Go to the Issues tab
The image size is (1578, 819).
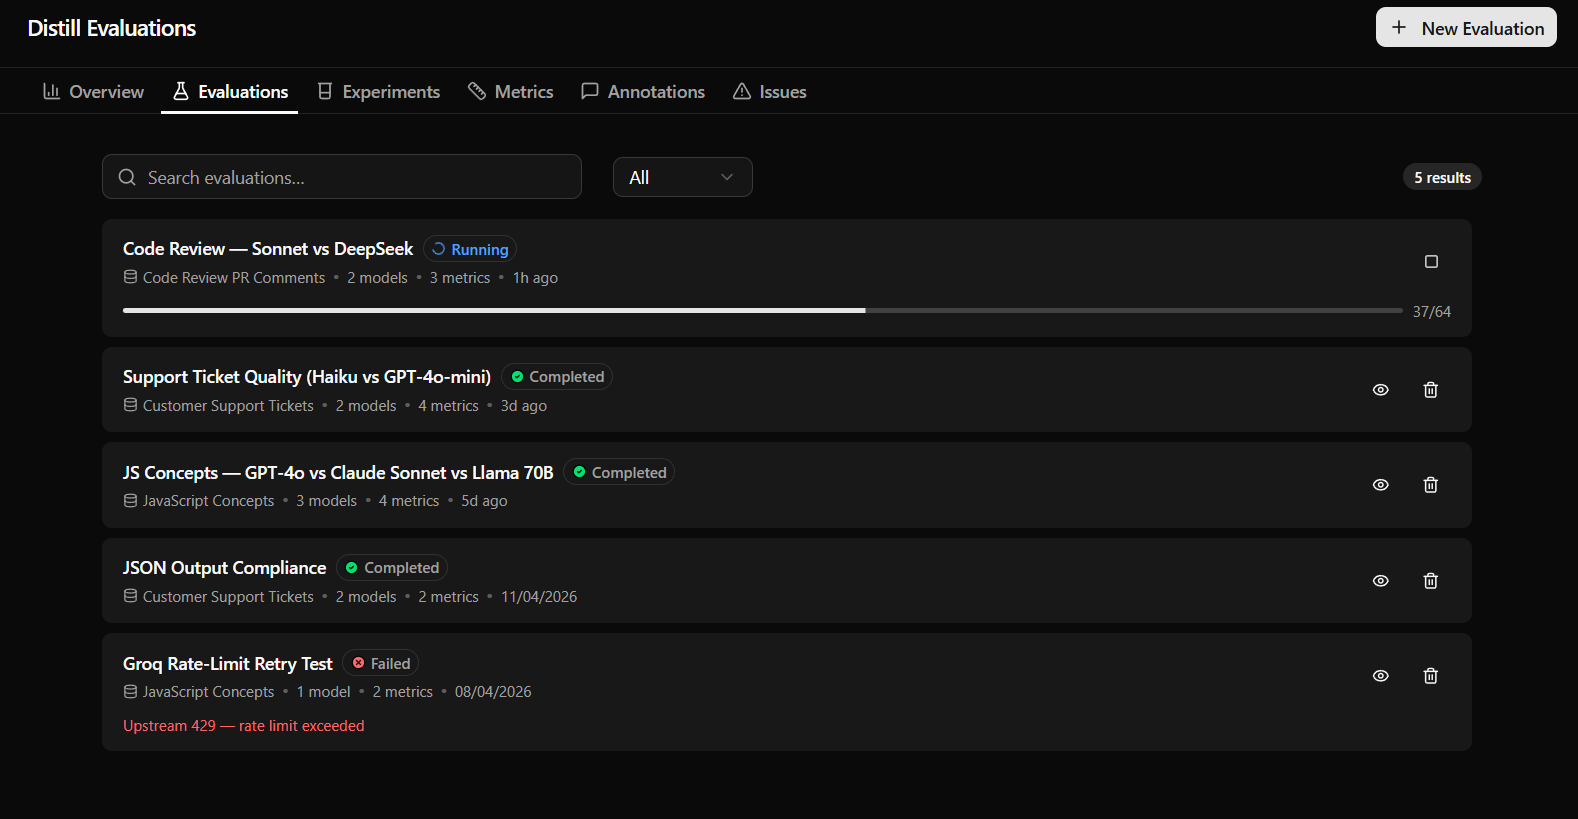pyautogui.click(x=769, y=92)
